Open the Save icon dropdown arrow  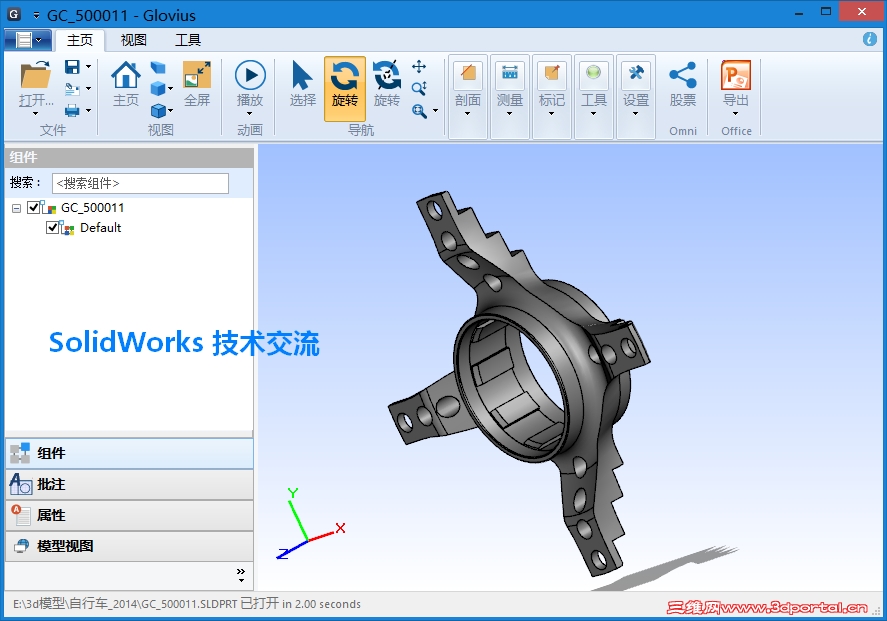point(88,67)
